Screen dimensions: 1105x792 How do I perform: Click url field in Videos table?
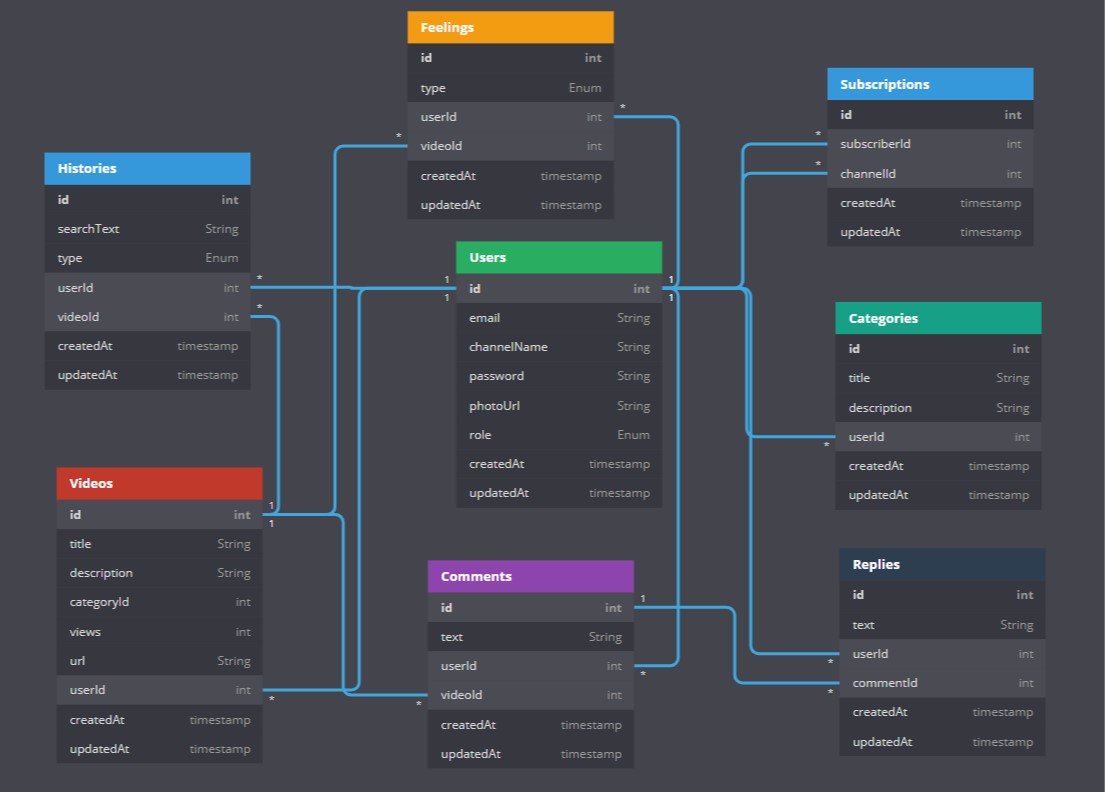pos(159,661)
